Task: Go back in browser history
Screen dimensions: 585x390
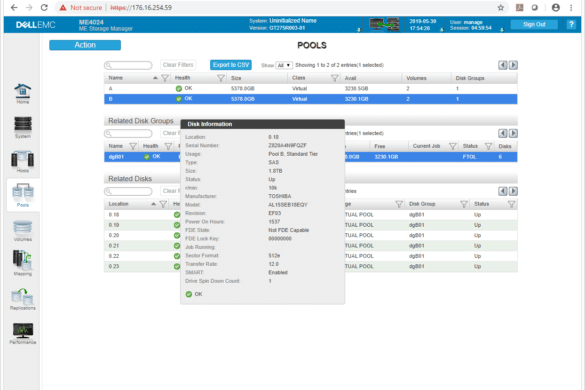Action: pos(14,7)
